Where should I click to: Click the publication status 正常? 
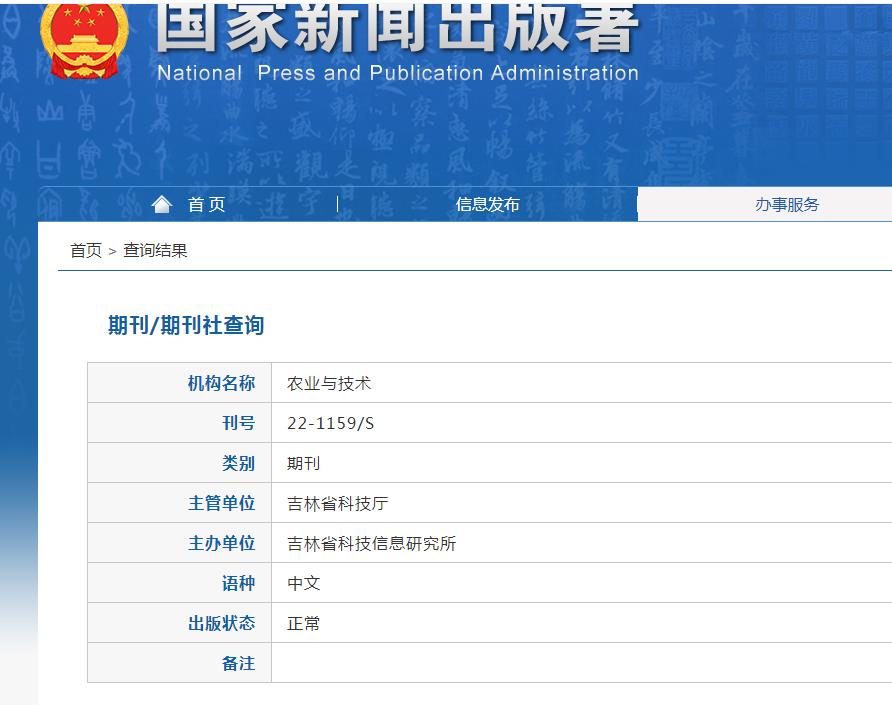pos(302,622)
